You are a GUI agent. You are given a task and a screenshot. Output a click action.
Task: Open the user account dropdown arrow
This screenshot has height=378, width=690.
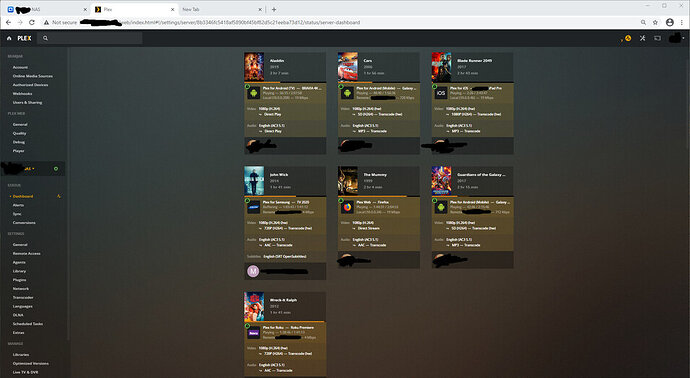(x=683, y=38)
